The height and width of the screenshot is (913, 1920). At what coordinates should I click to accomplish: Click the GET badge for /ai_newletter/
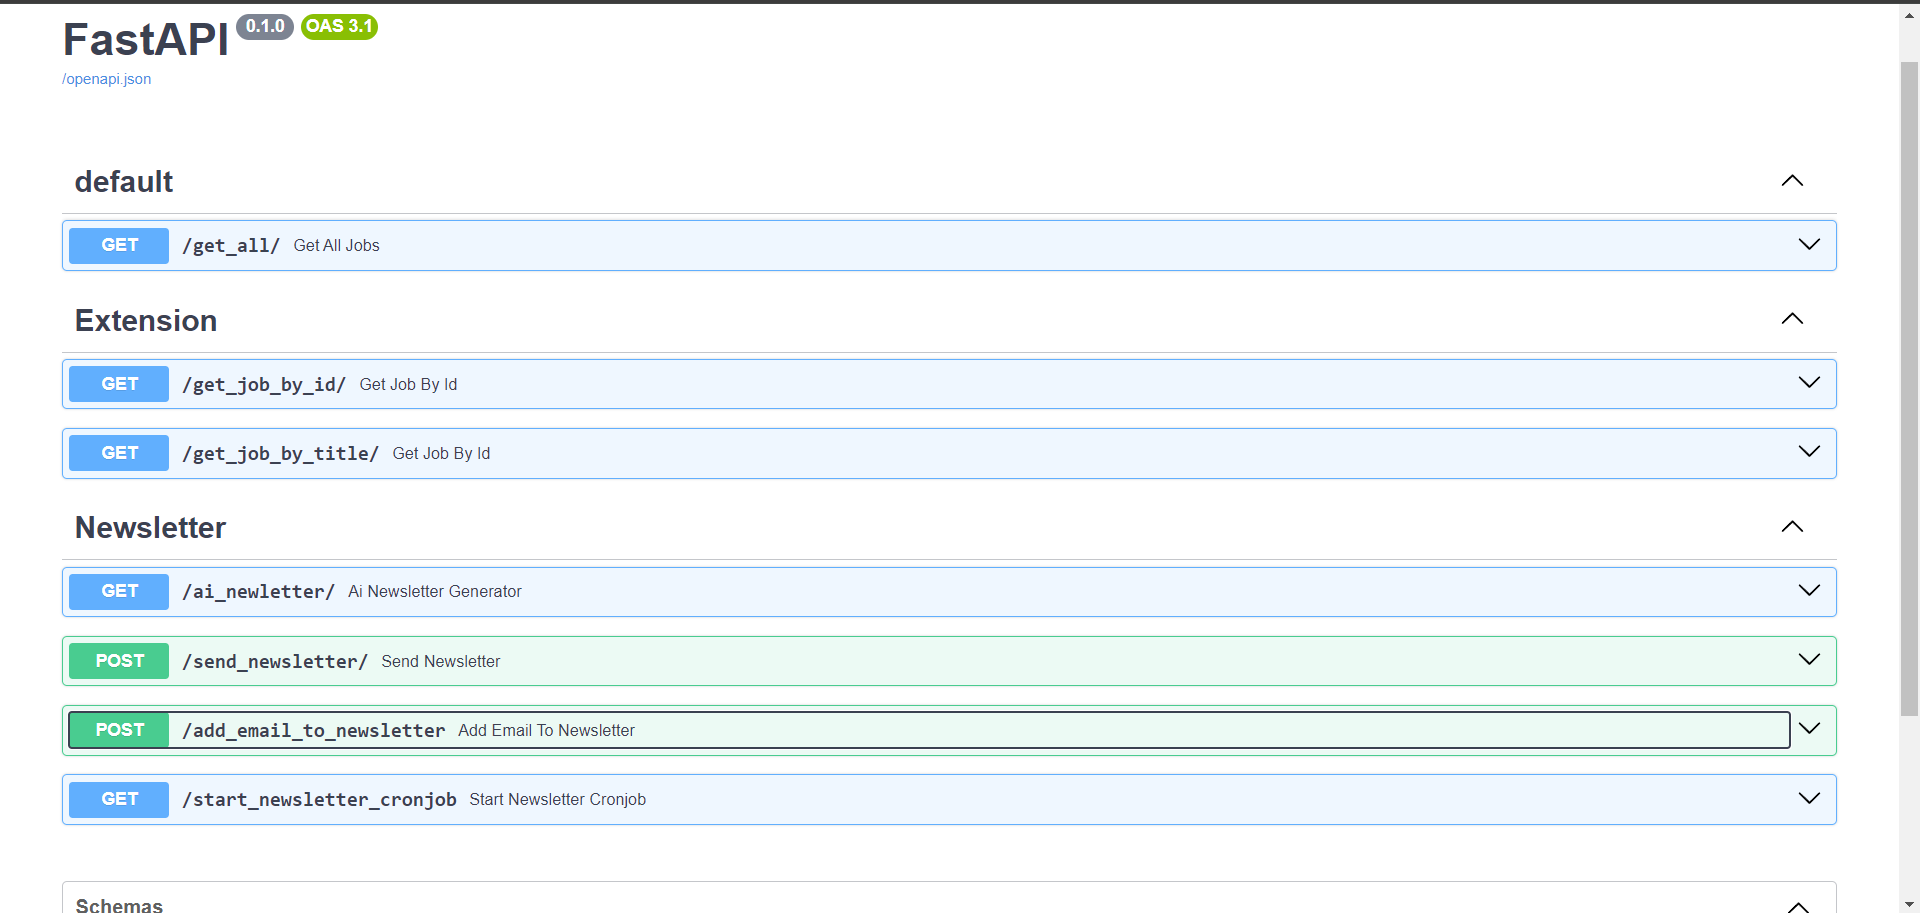click(x=119, y=591)
